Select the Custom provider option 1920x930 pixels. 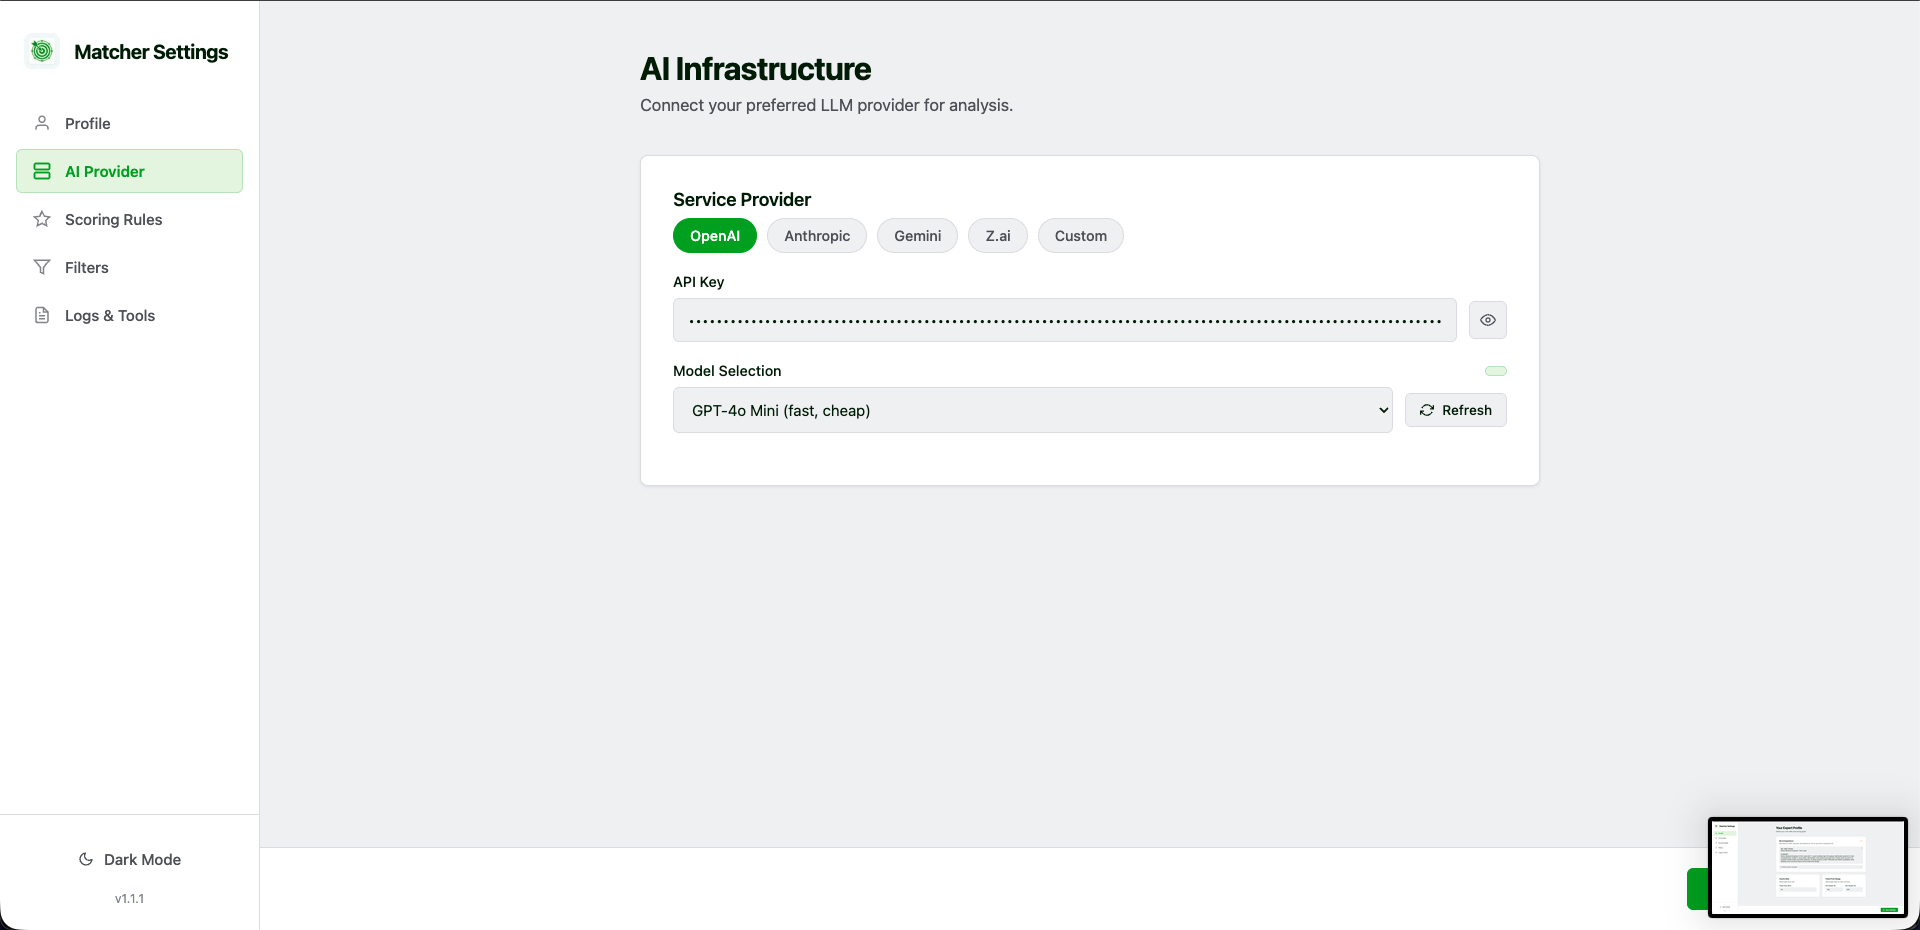pyautogui.click(x=1080, y=236)
